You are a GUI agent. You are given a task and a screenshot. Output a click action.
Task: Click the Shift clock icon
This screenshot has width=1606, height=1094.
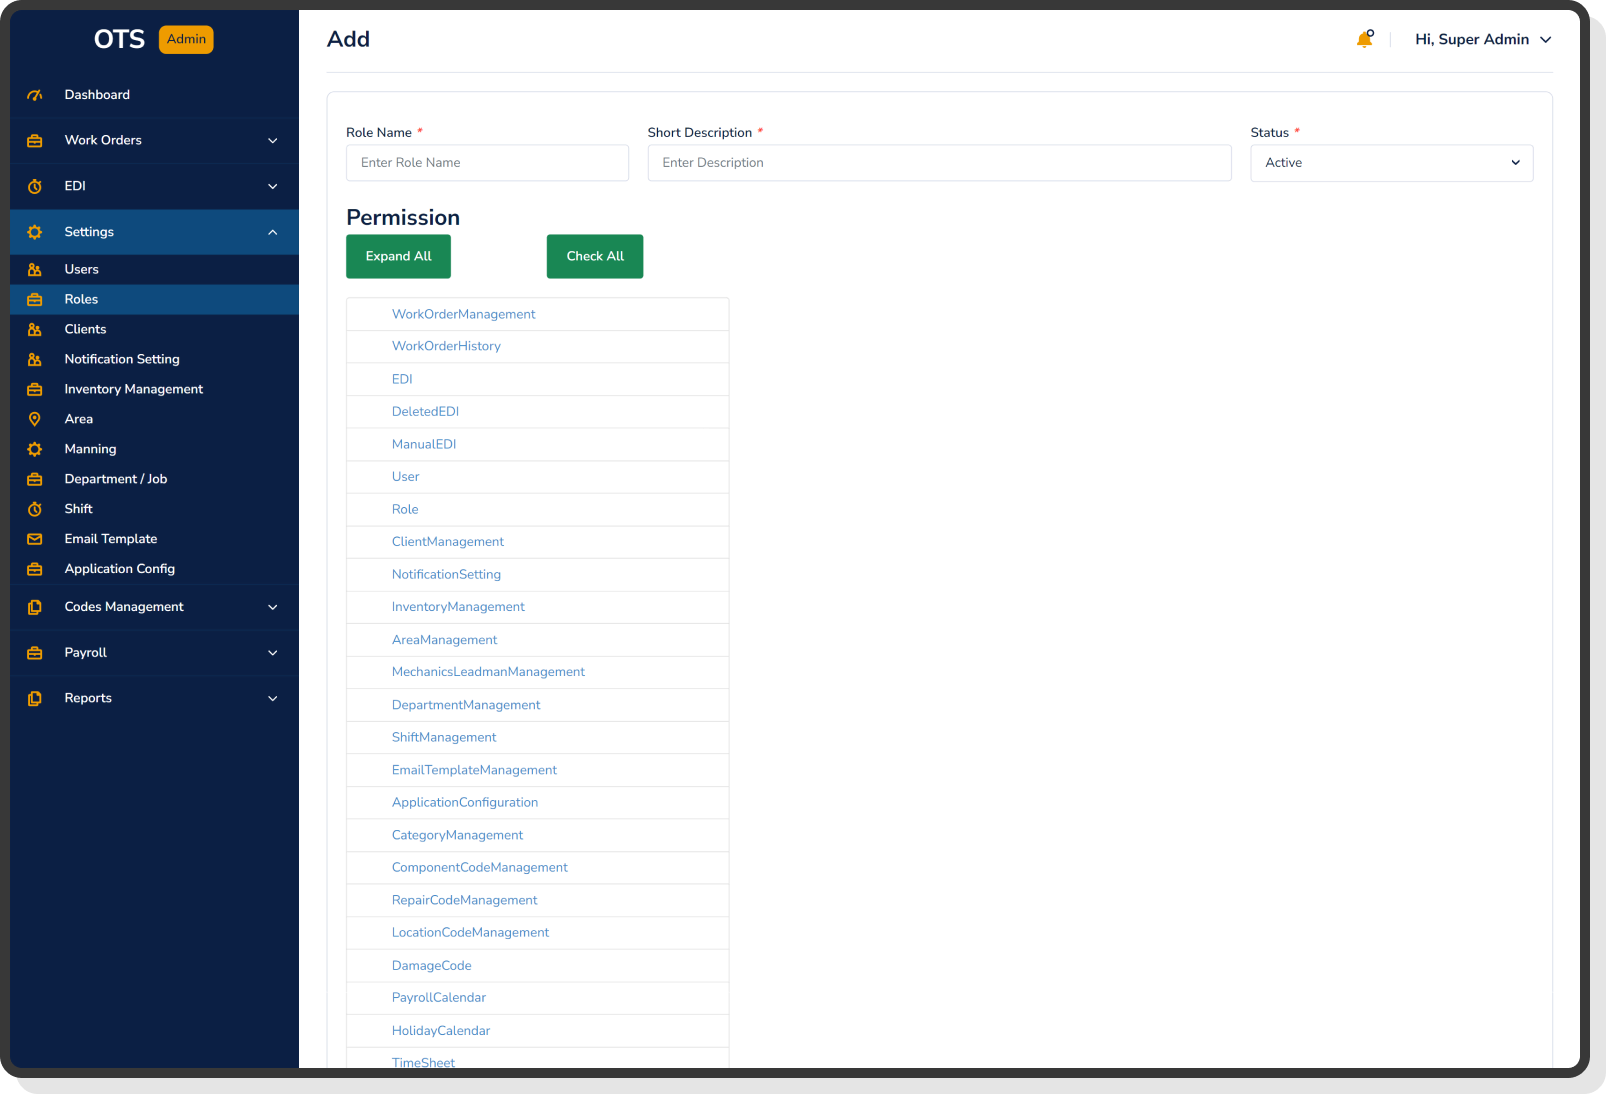[35, 508]
